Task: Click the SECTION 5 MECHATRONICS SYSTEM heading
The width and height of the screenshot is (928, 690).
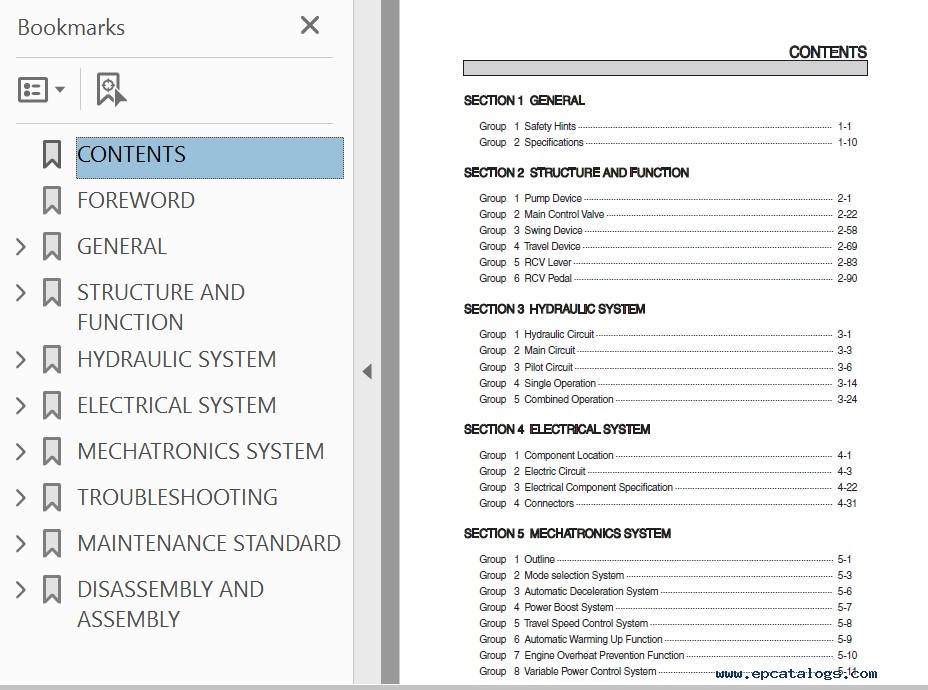Action: (568, 534)
